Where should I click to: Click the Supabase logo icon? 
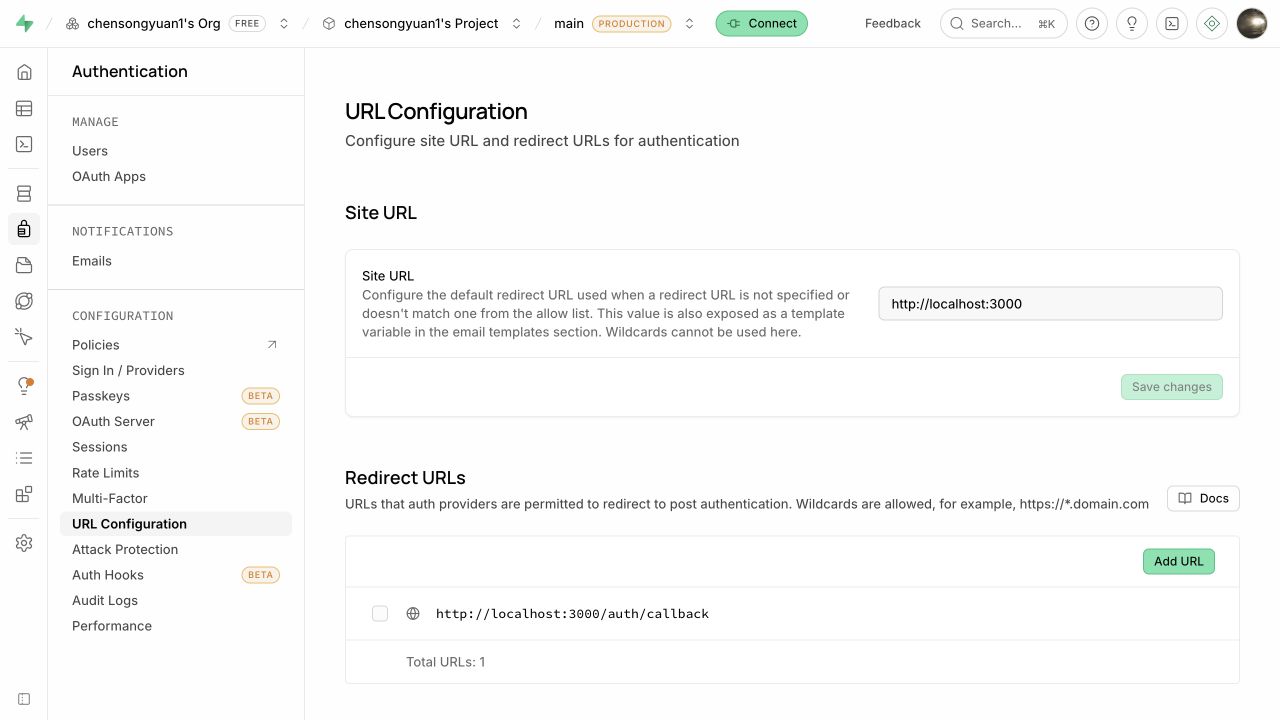[x=24, y=23]
